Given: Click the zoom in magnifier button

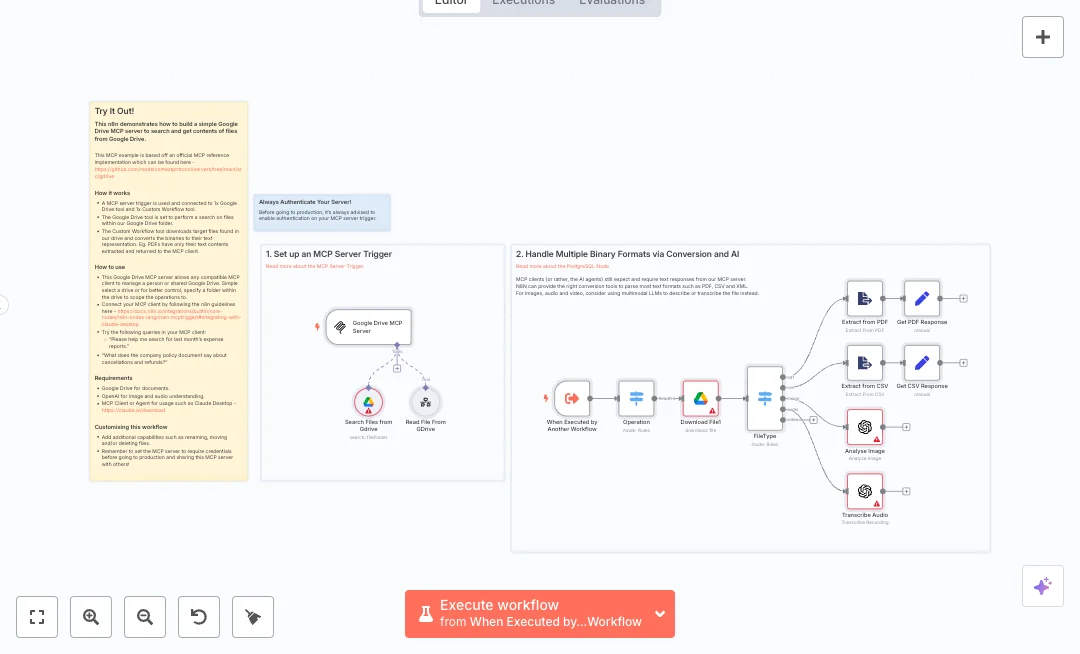Looking at the screenshot, I should click(x=91, y=617).
